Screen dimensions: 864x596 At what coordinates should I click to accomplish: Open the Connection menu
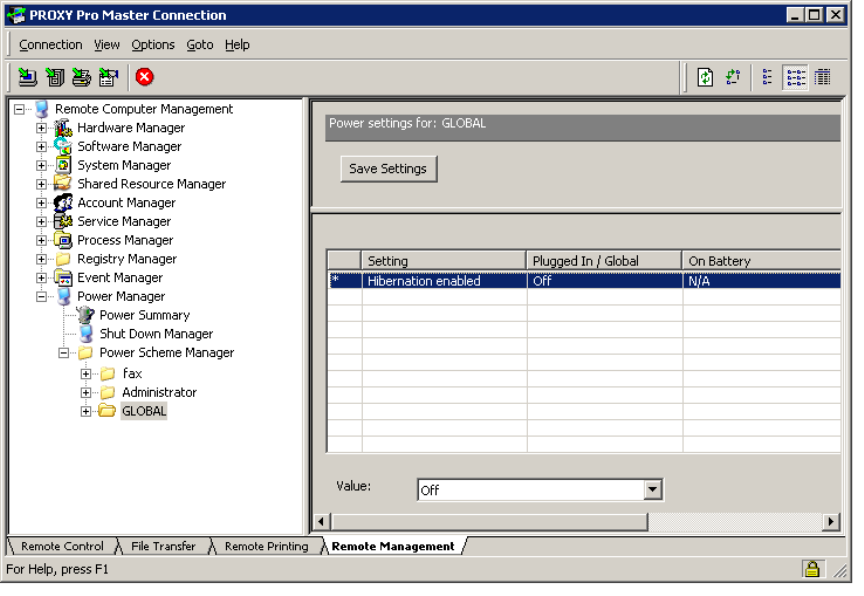tap(50, 45)
